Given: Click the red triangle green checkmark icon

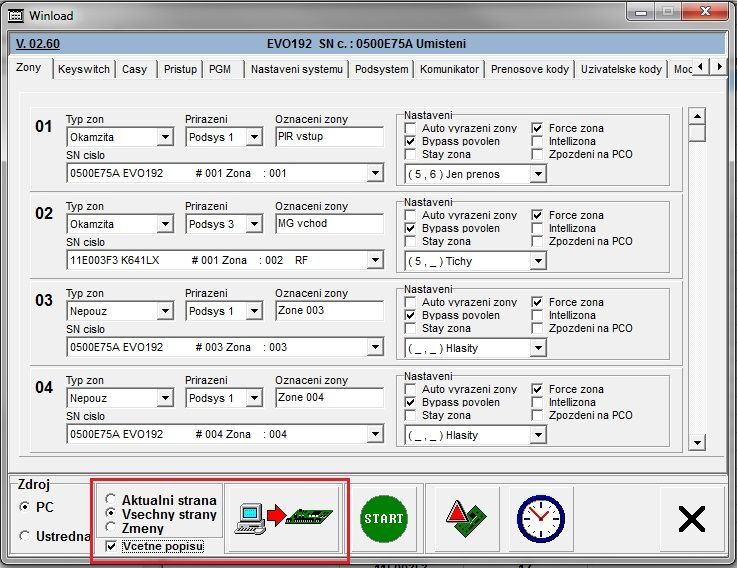Looking at the screenshot, I should click(465, 518).
